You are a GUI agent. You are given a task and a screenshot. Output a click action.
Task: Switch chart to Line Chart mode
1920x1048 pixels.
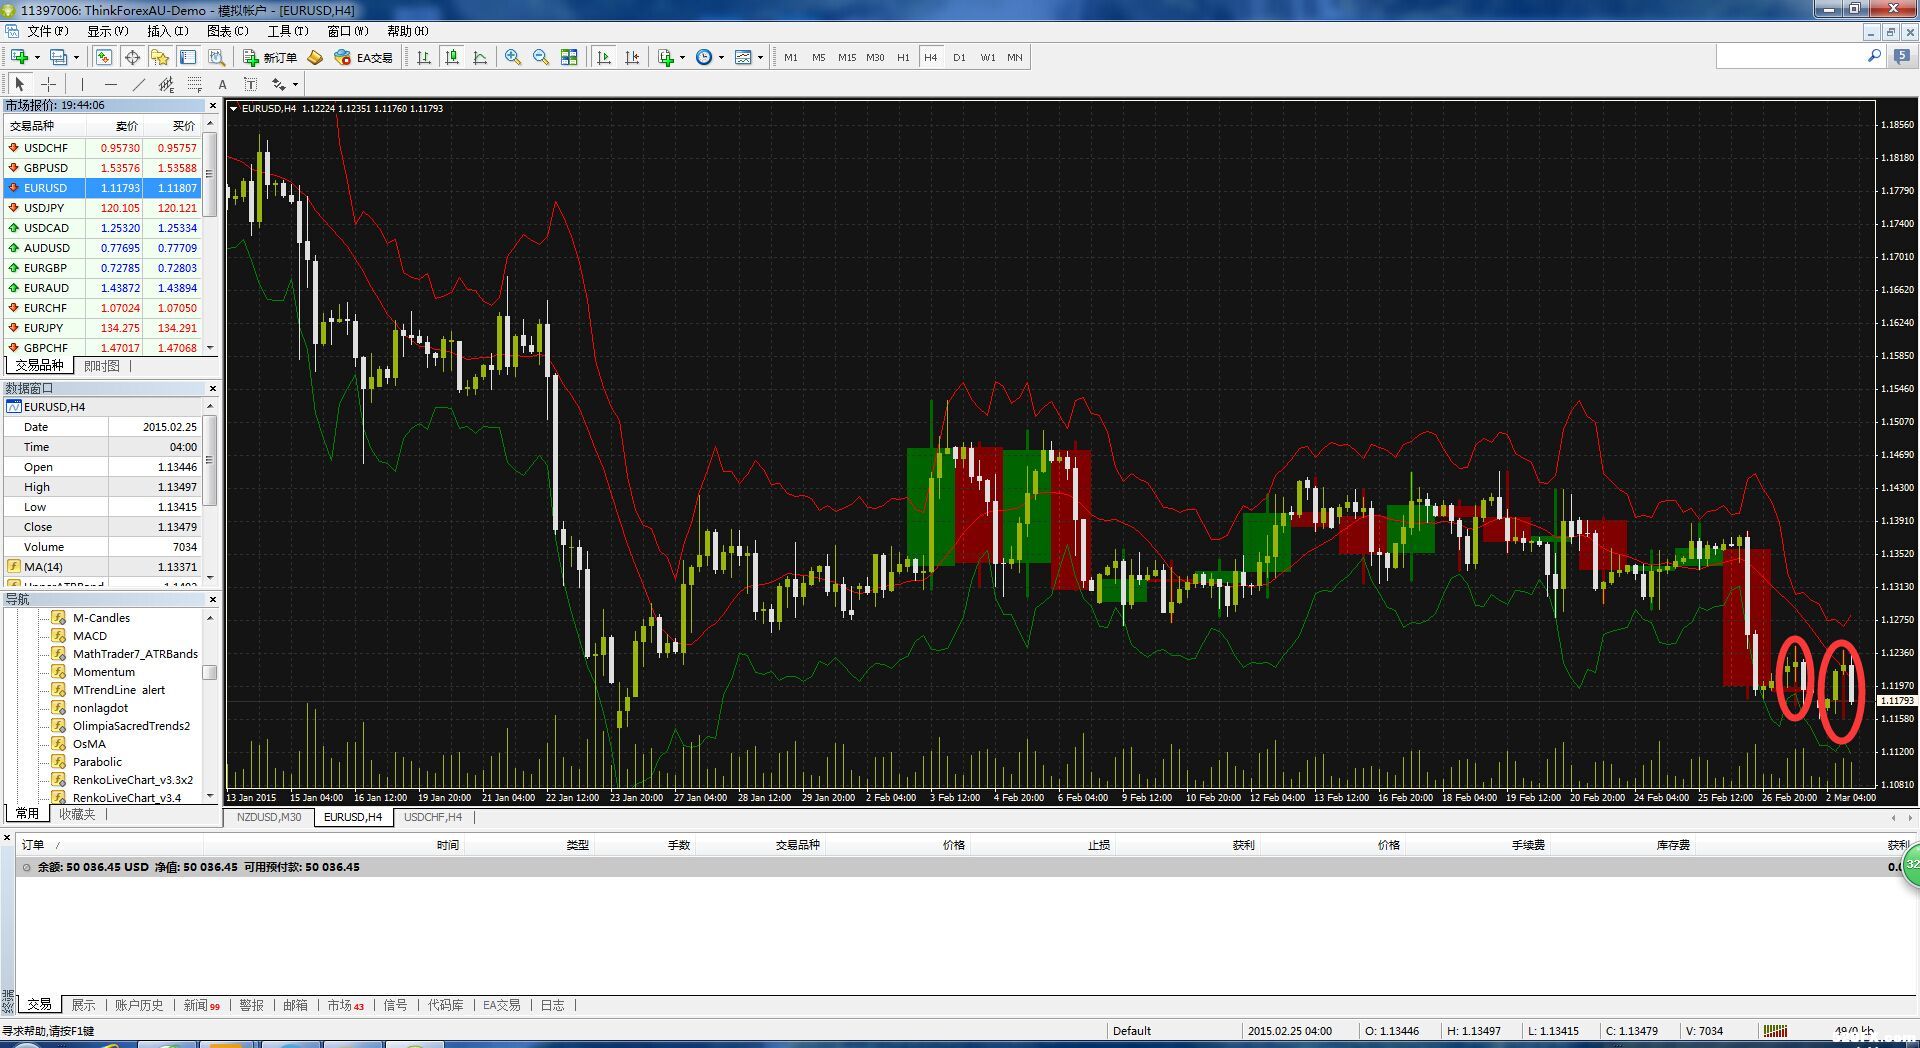[480, 57]
